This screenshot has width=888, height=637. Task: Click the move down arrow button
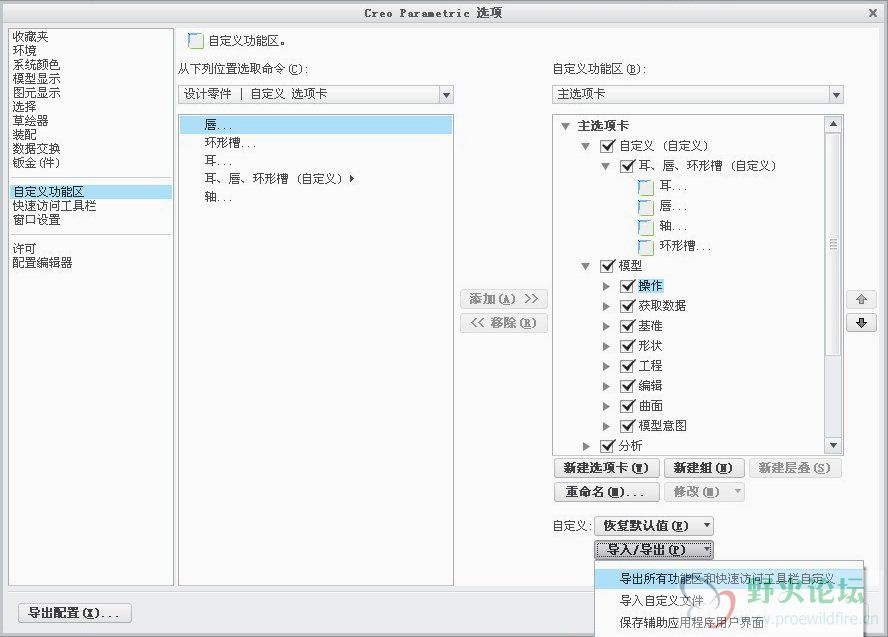pyautogui.click(x=861, y=323)
